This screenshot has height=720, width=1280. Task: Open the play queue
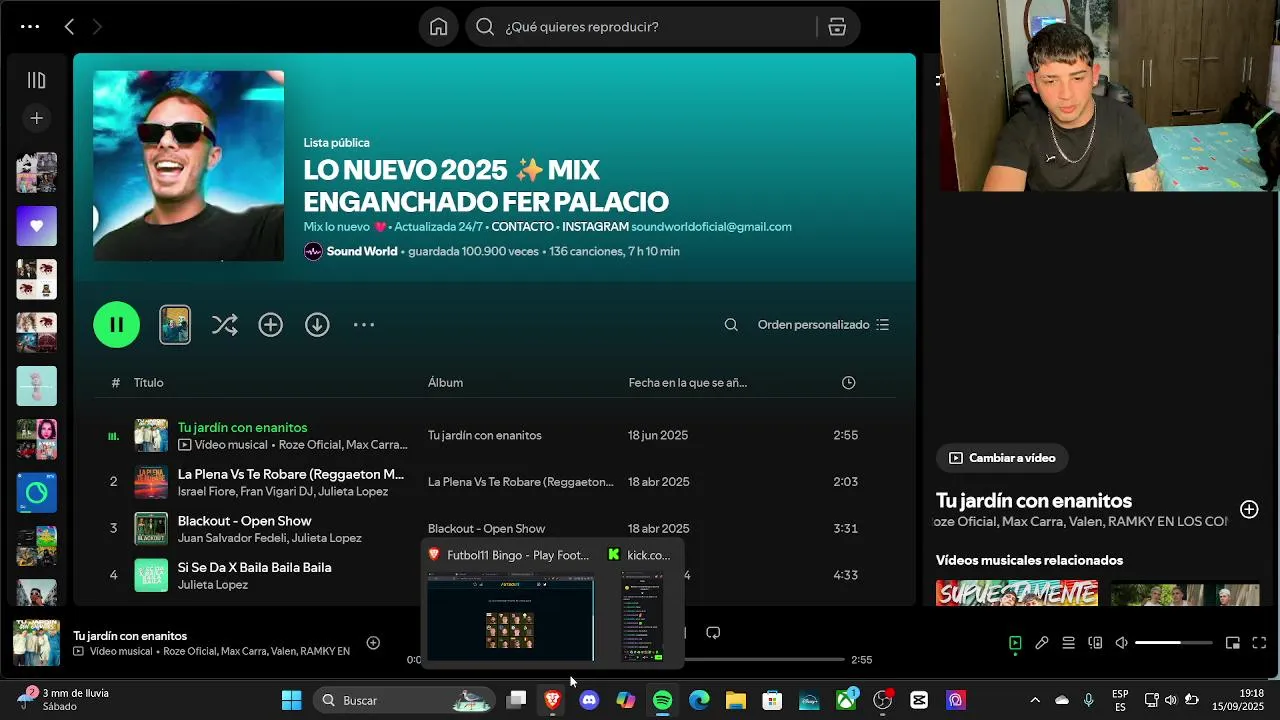(1069, 643)
